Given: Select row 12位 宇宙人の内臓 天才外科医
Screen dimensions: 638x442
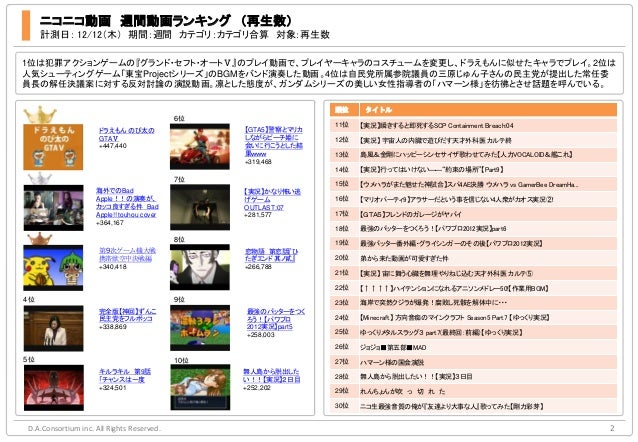Looking at the screenshot, I should 473,140.
